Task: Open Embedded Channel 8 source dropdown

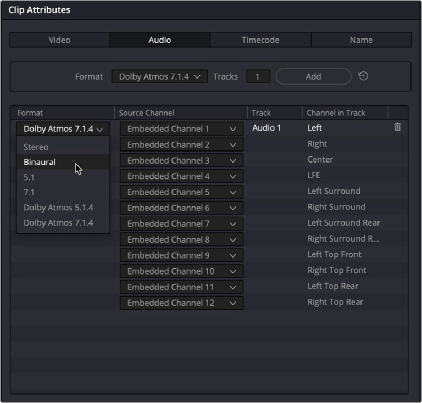Action: 182,240
